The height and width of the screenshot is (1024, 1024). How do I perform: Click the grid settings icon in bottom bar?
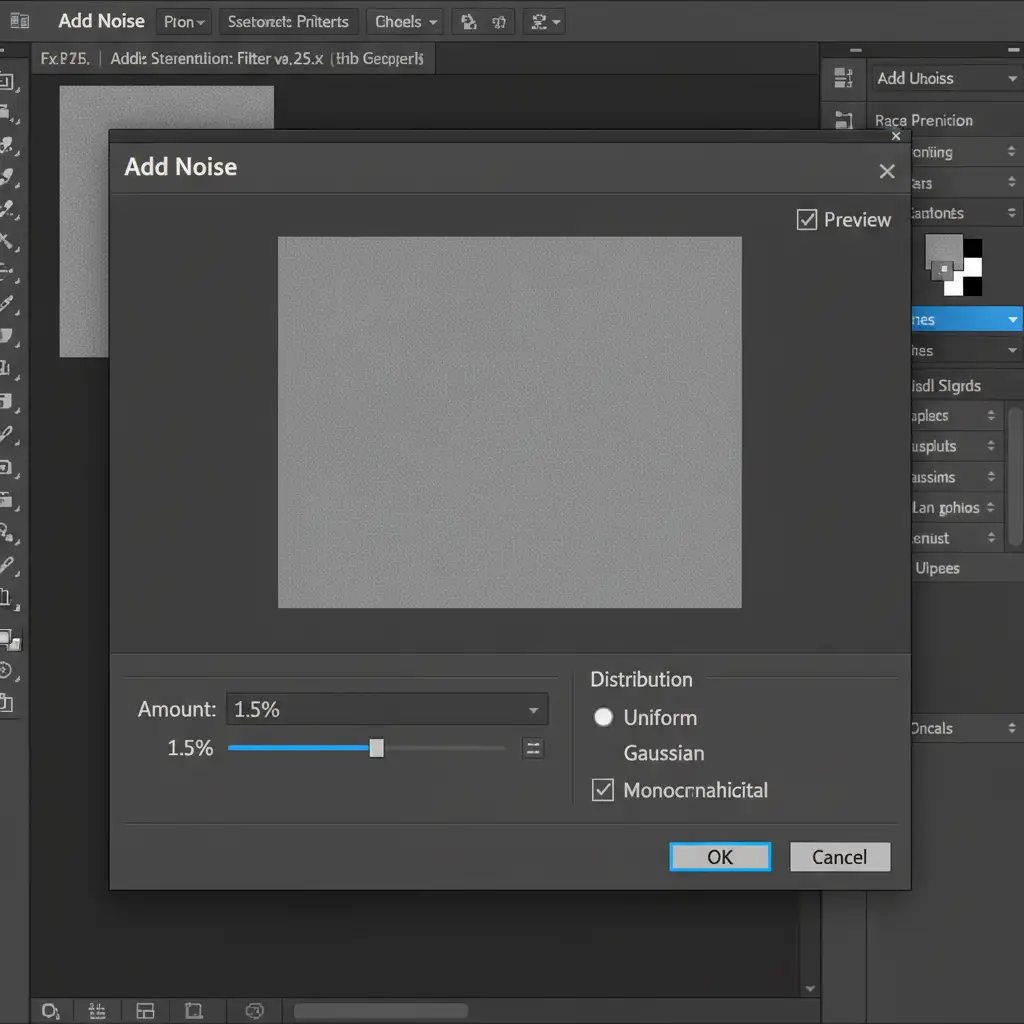(98, 1010)
